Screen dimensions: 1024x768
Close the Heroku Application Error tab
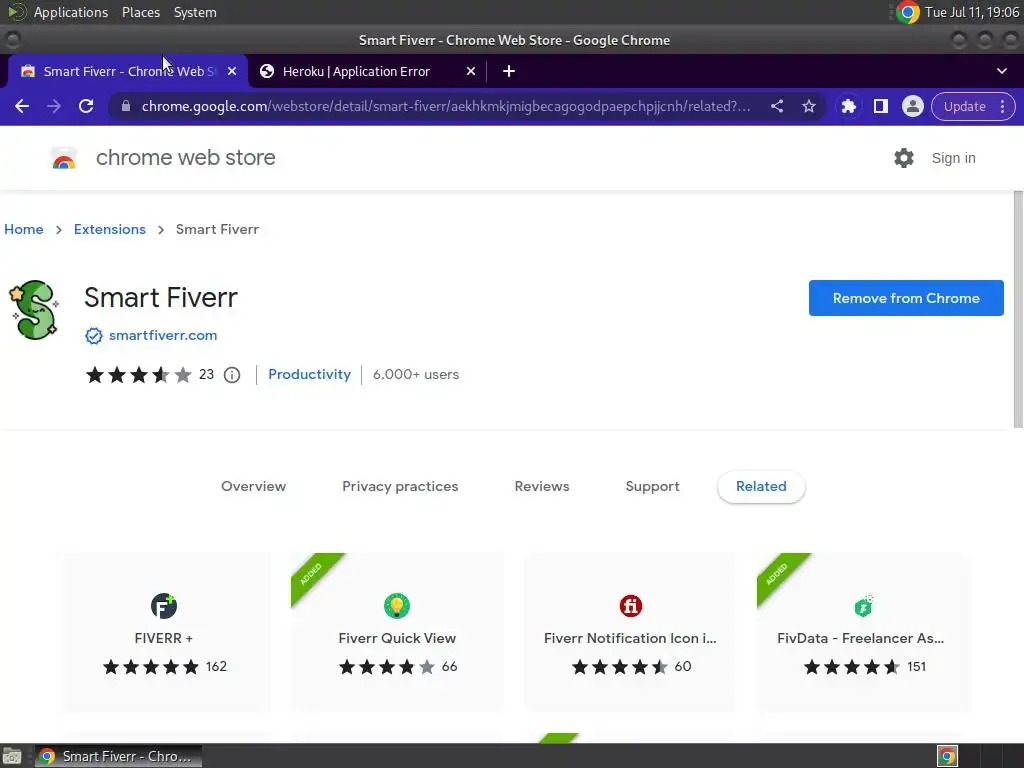tap(471, 71)
